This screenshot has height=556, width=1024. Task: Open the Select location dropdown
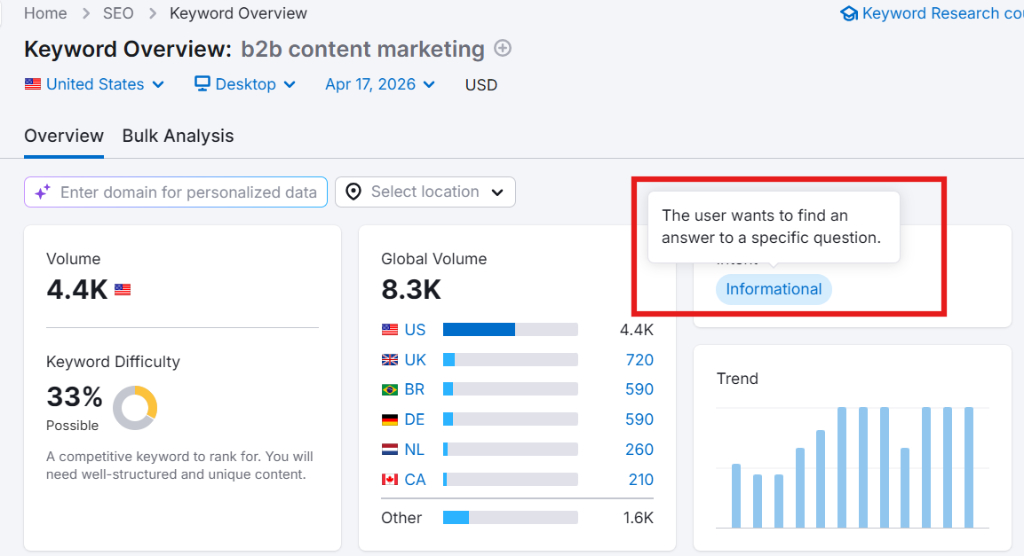click(x=425, y=192)
